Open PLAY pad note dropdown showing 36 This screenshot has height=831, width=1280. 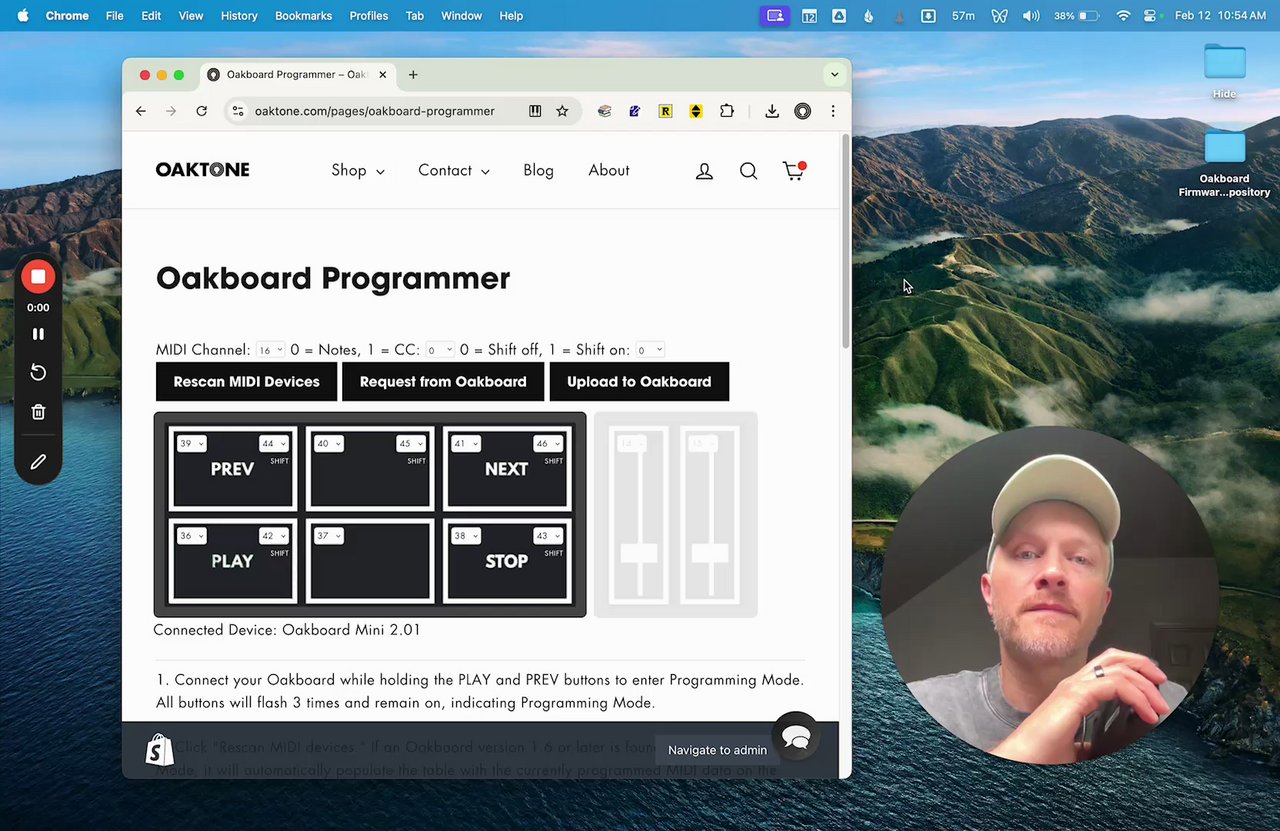(191, 536)
